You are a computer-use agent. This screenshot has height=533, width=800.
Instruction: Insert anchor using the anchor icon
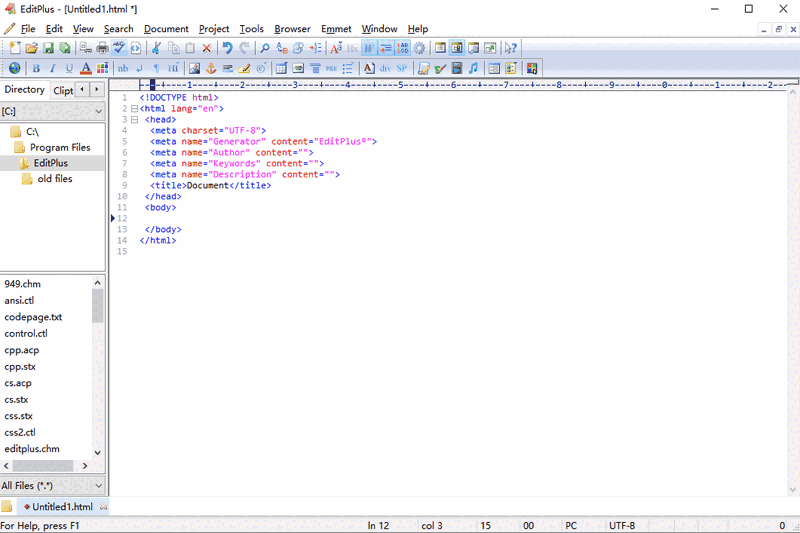(211, 69)
